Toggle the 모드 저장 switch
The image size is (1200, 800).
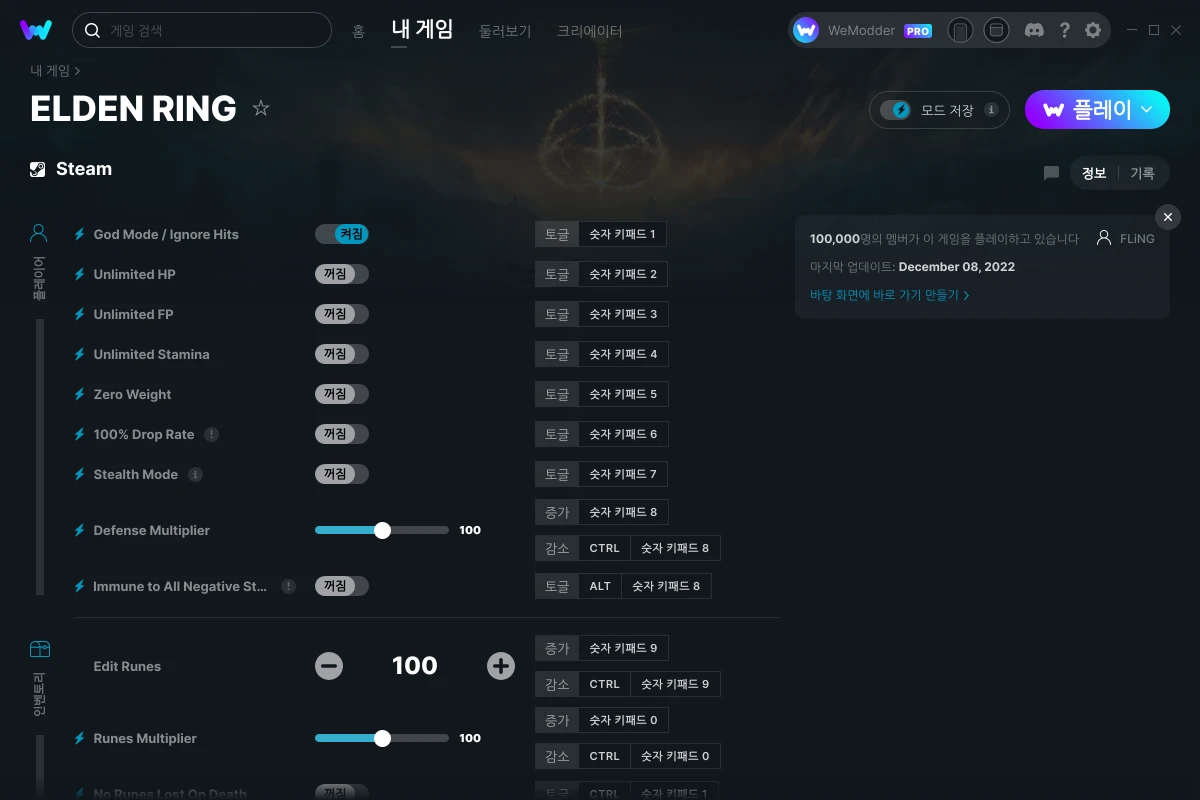tap(896, 110)
